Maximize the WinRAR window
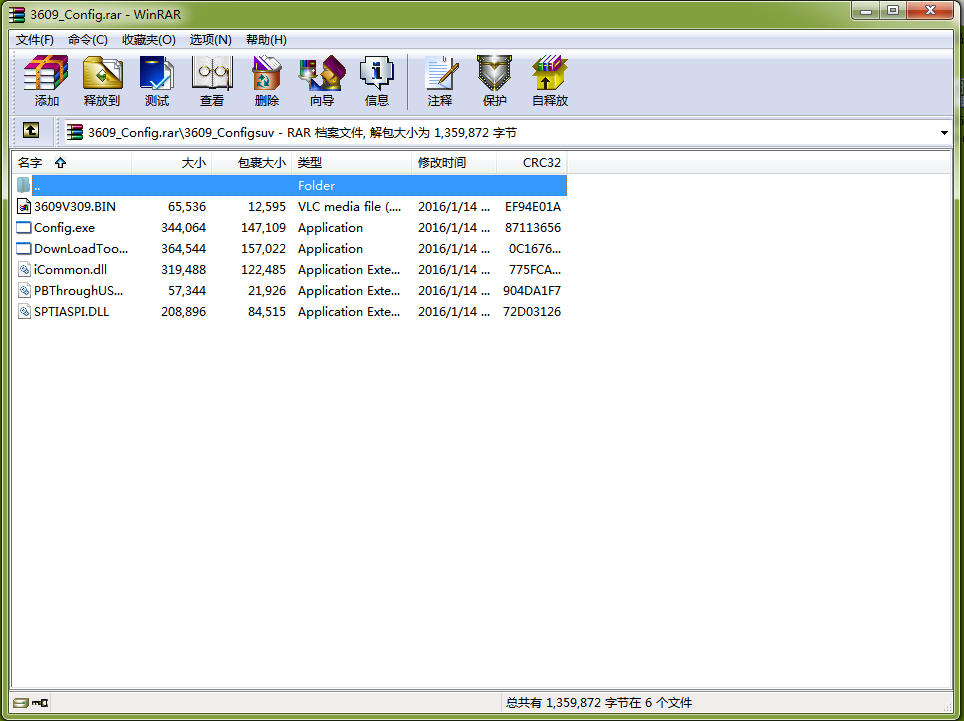The image size is (964, 721). tap(893, 10)
